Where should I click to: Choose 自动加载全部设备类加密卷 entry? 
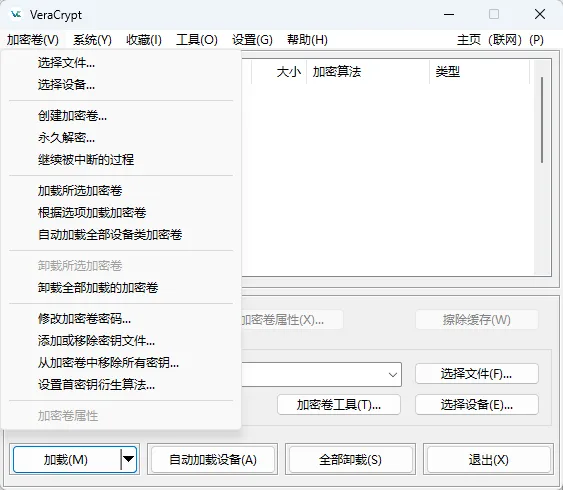tap(121, 235)
